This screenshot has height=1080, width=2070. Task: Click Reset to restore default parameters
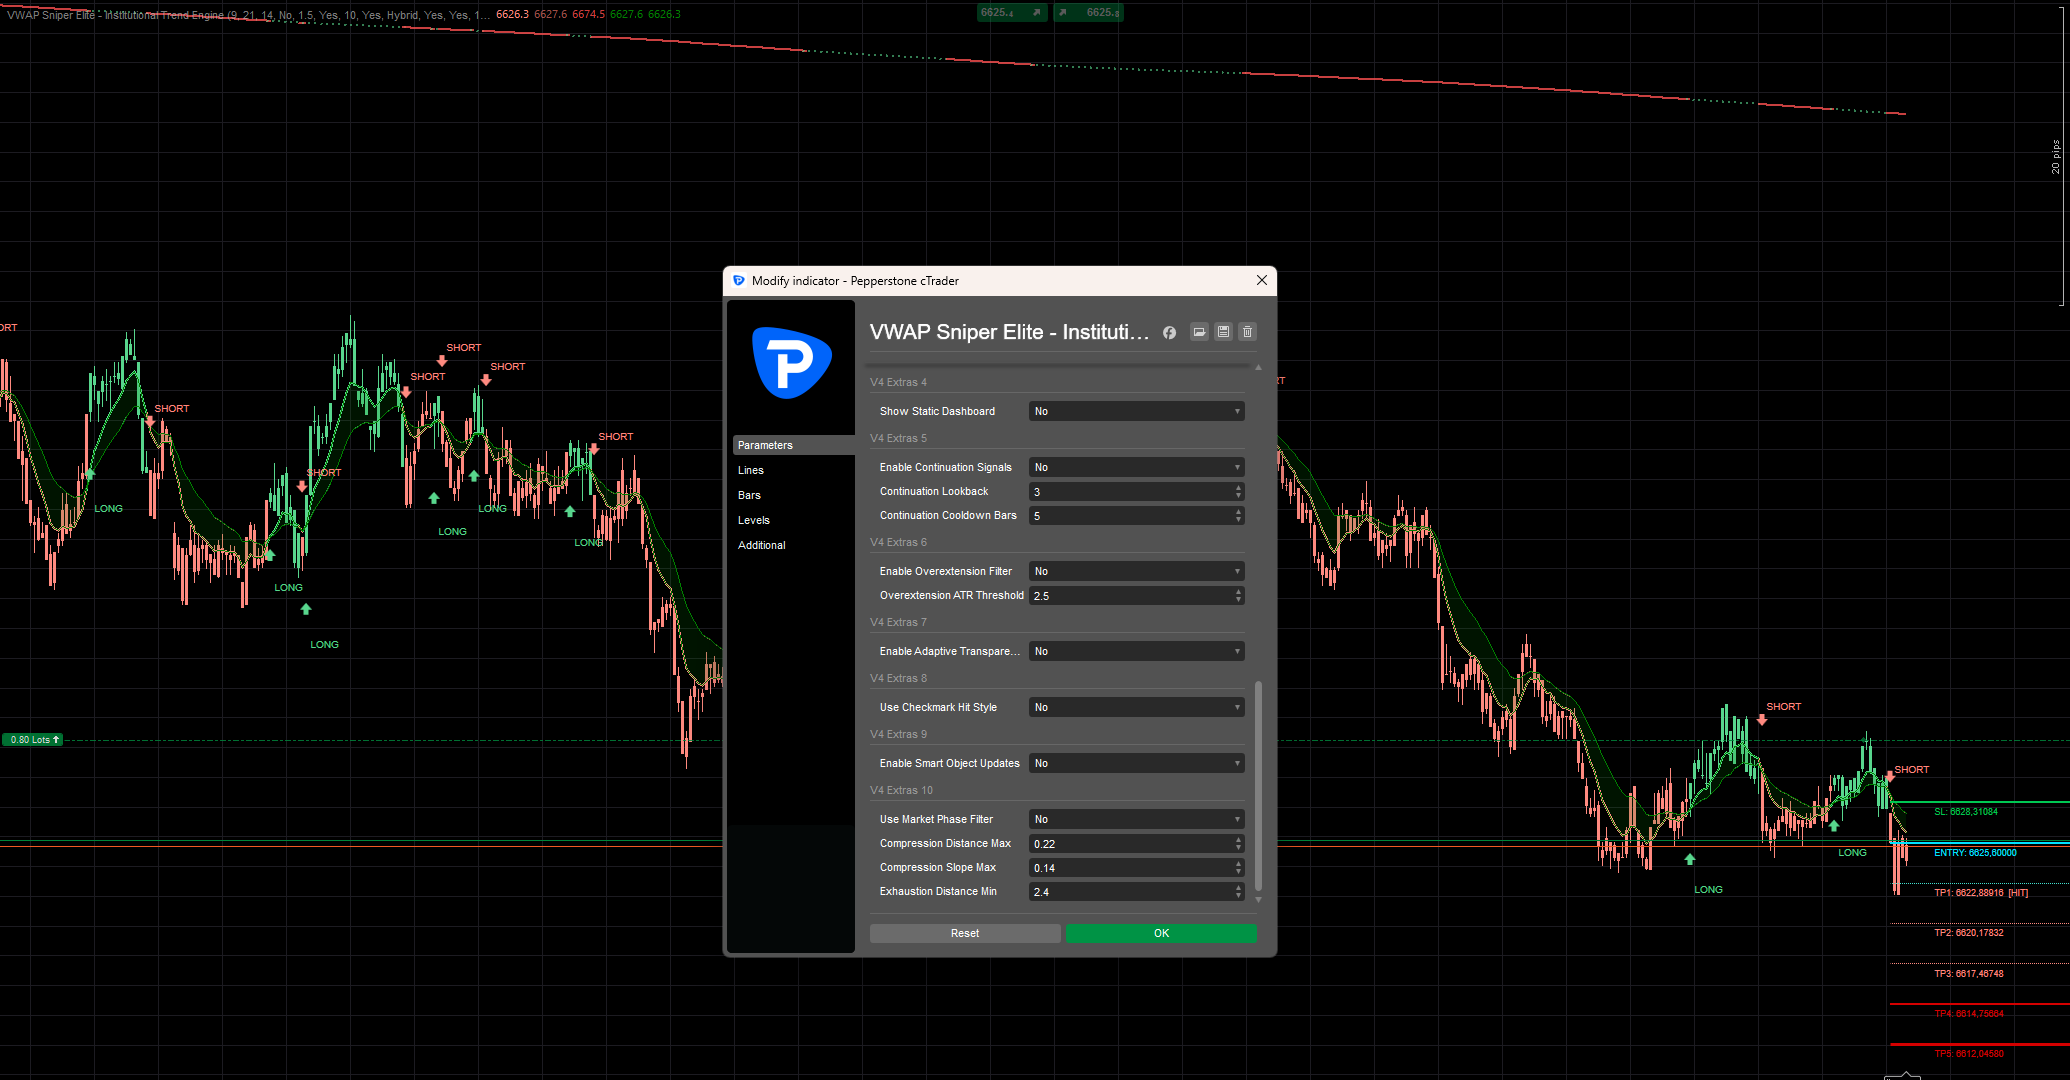(964, 932)
